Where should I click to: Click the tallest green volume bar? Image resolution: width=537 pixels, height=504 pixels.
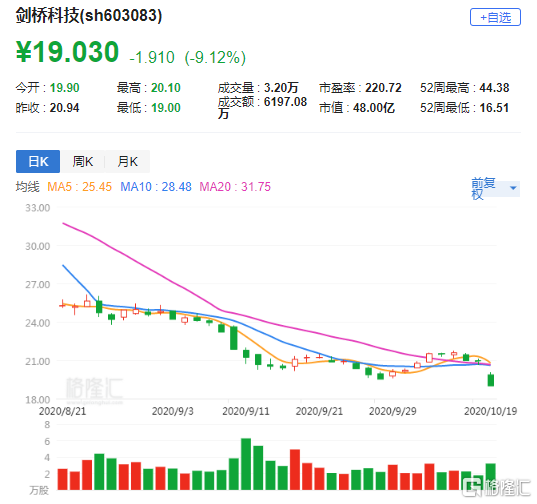click(x=246, y=464)
